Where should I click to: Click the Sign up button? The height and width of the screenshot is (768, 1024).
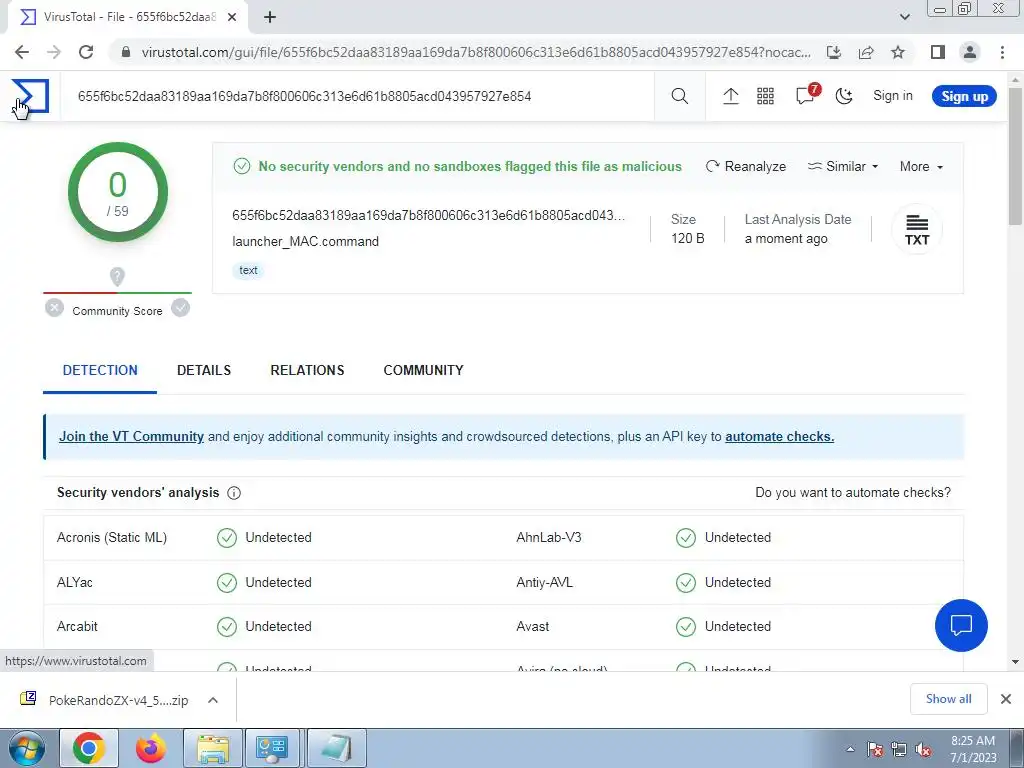[x=964, y=96]
